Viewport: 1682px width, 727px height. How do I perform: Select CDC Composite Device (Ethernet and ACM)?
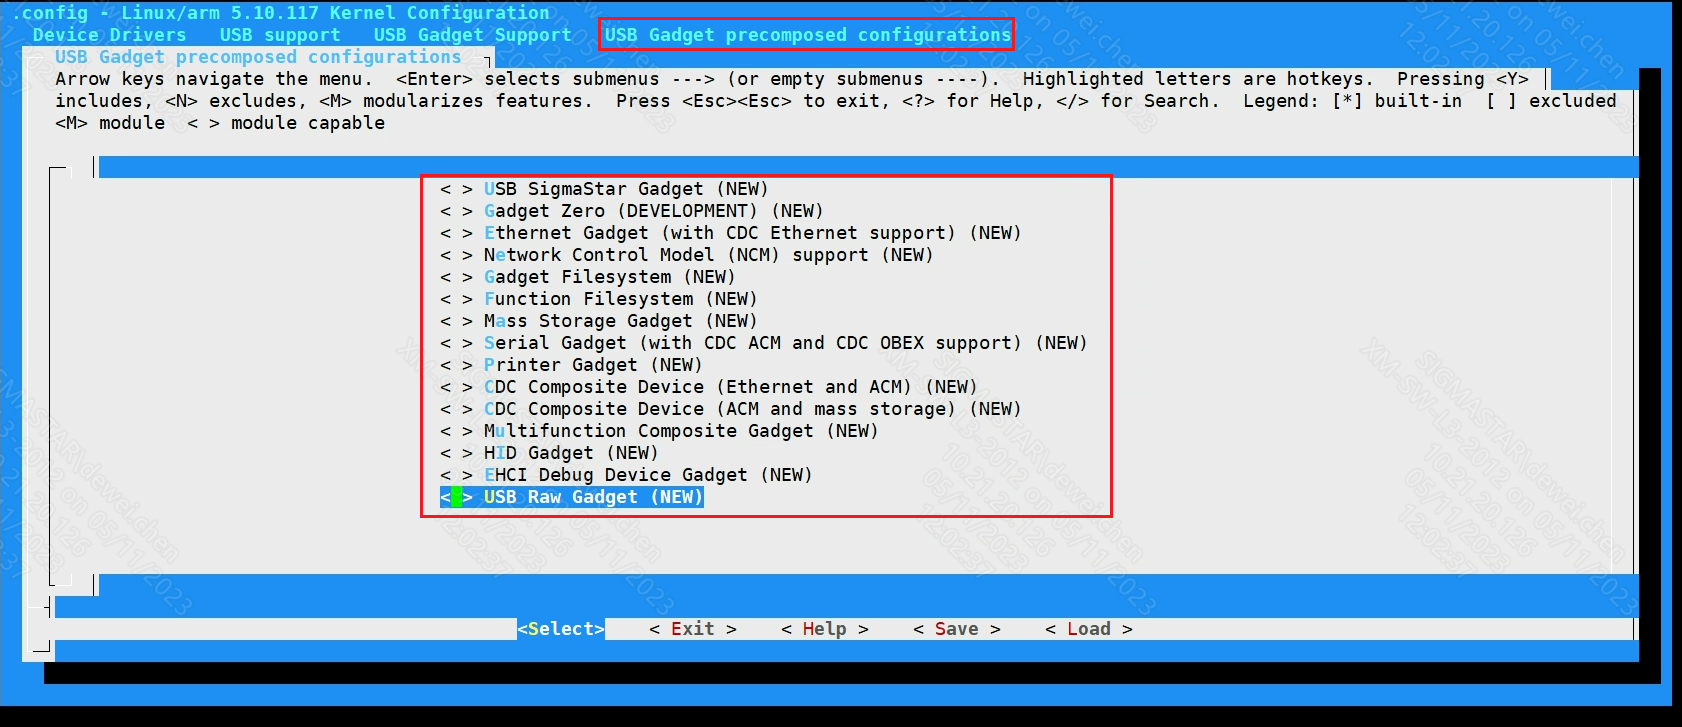pyautogui.click(x=708, y=387)
